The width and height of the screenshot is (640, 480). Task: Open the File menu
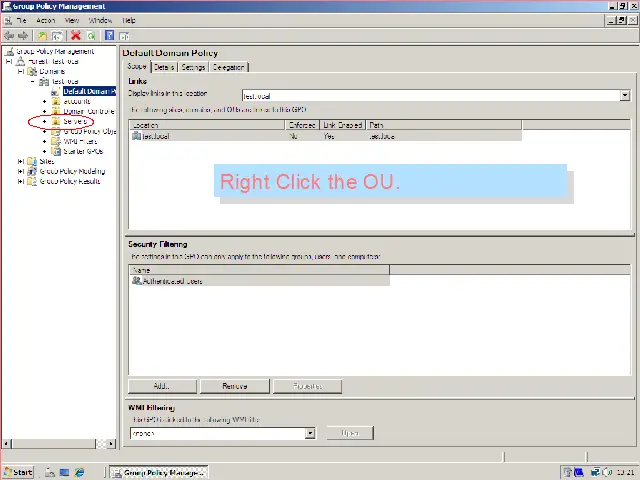pos(21,20)
